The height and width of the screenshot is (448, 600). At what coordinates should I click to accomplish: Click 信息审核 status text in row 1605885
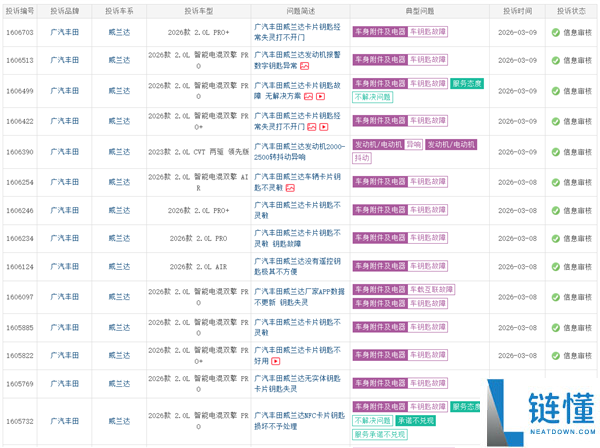577,328
